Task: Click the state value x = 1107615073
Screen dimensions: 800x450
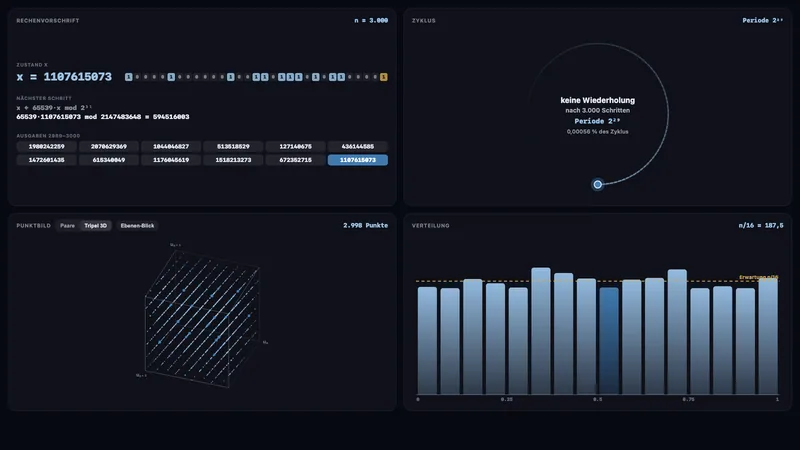Action: tap(64, 77)
